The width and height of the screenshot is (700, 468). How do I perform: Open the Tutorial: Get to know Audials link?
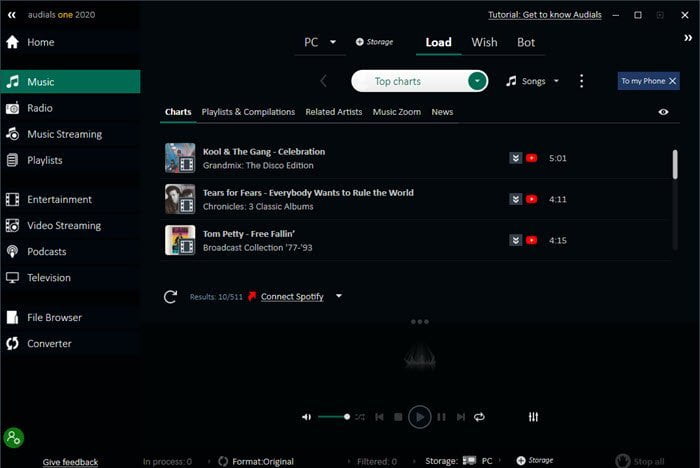click(x=545, y=15)
